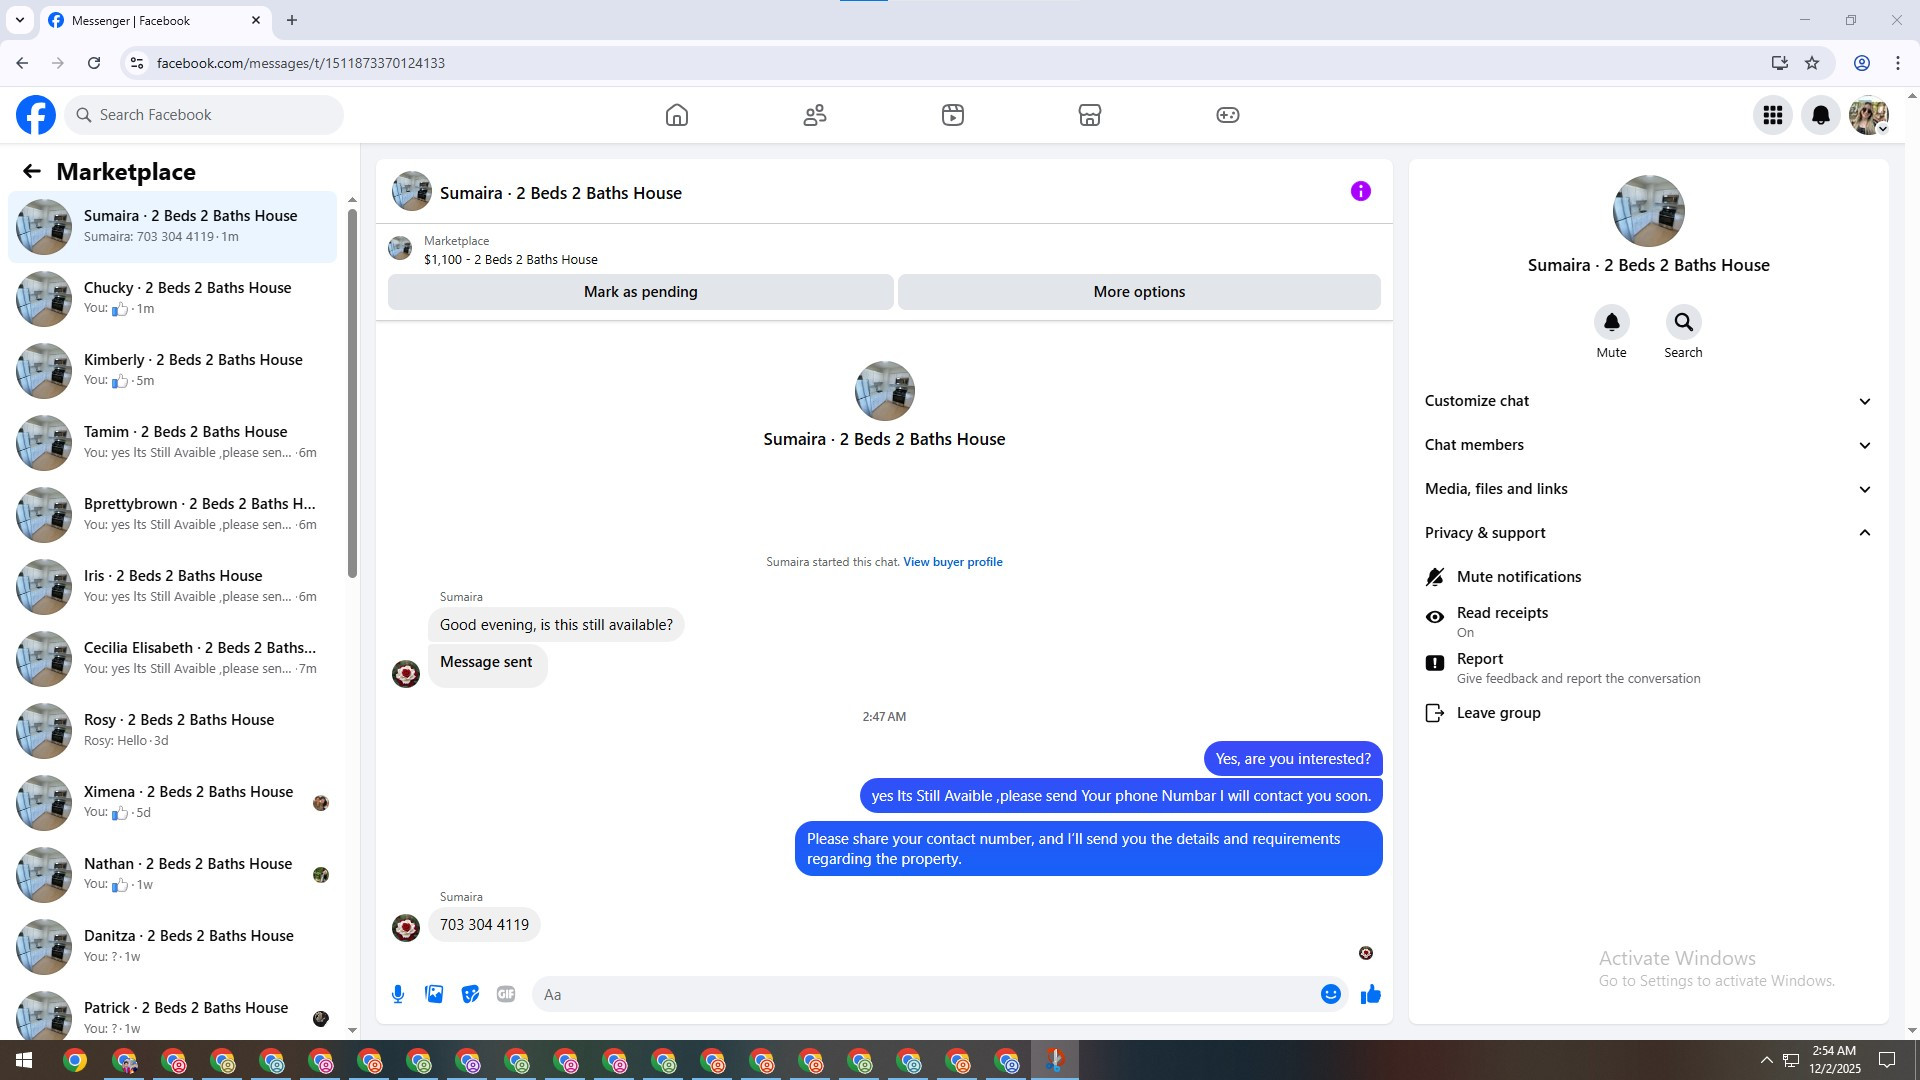Open the sticker picker icon
This screenshot has width=1920, height=1080.
pos(470,994)
